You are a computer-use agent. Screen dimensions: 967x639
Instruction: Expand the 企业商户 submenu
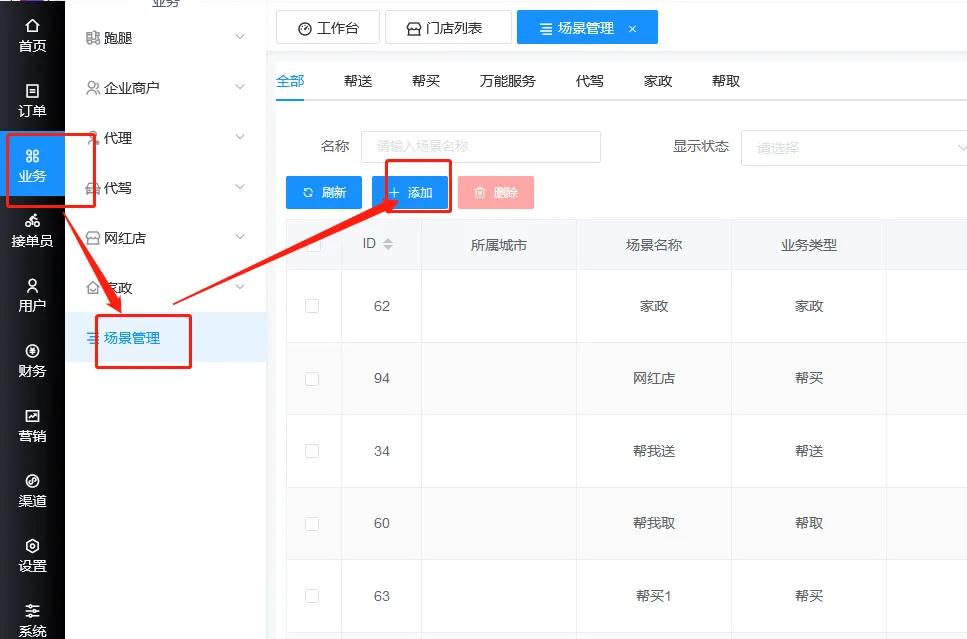coord(165,88)
